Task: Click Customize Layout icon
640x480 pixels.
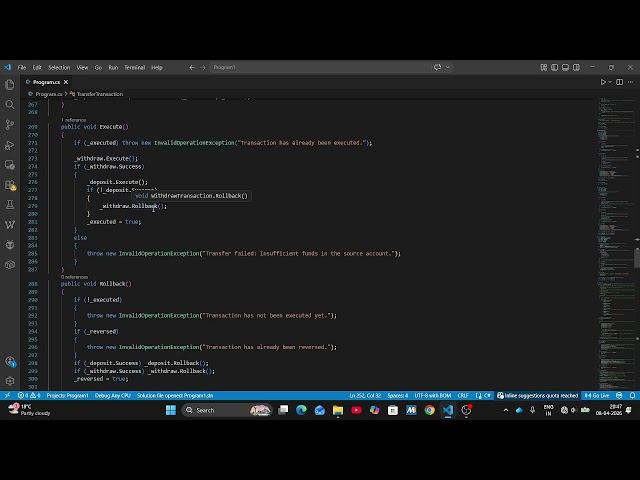Action: tap(544, 67)
